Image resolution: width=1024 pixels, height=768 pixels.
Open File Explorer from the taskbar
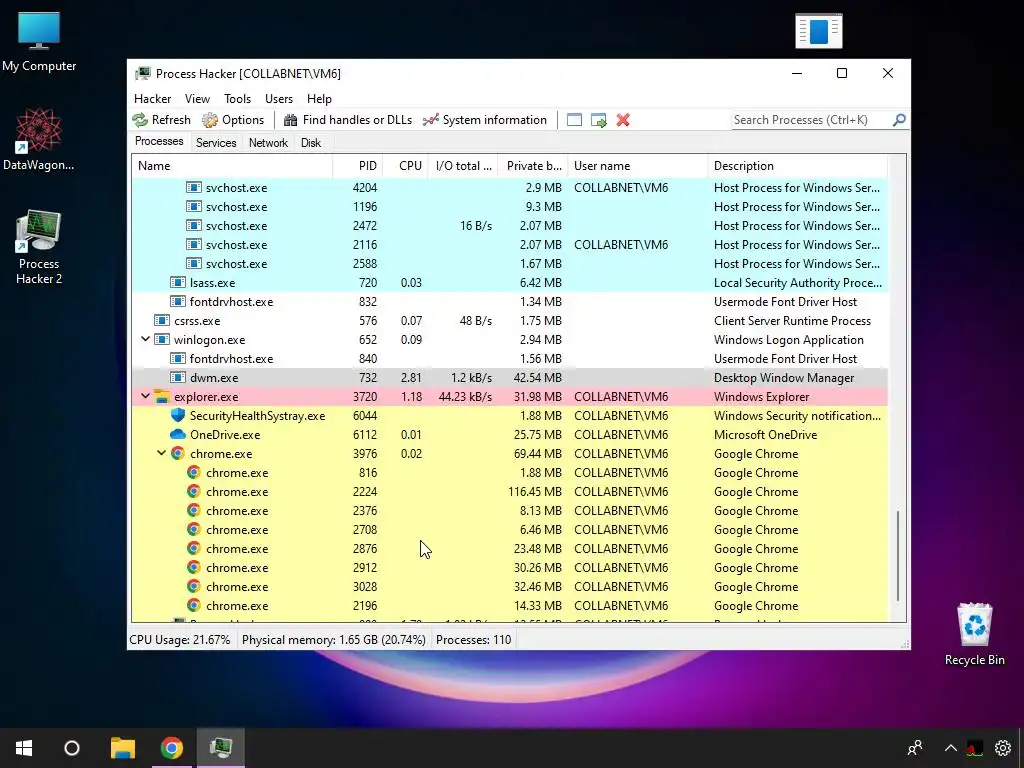pyautogui.click(x=123, y=748)
